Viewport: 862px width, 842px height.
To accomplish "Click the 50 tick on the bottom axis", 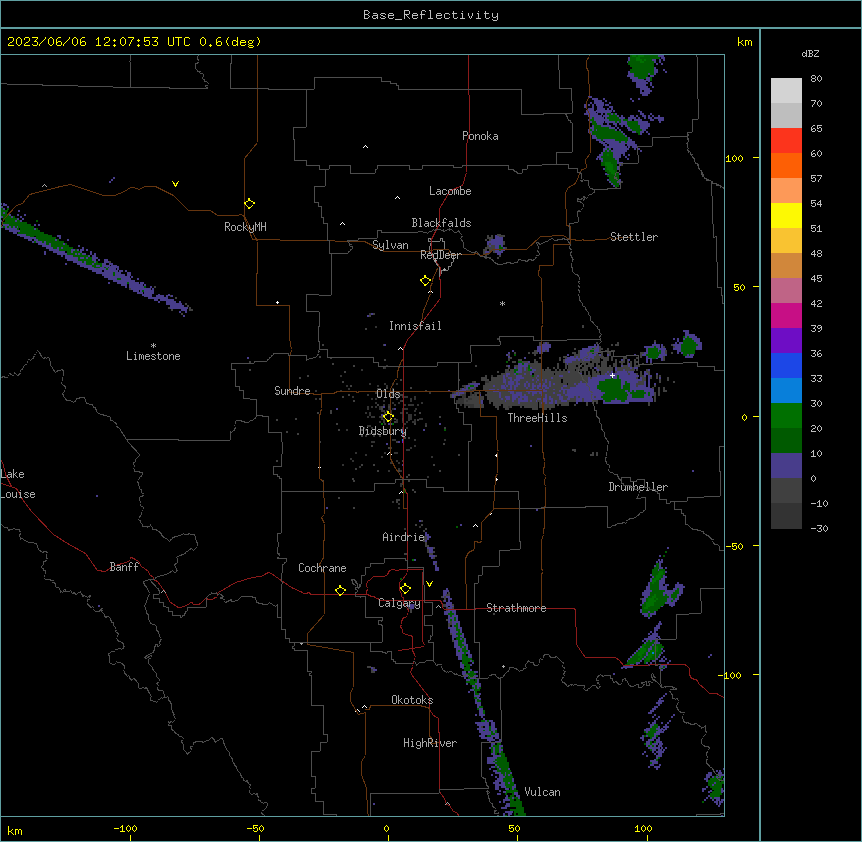I will pos(515,828).
